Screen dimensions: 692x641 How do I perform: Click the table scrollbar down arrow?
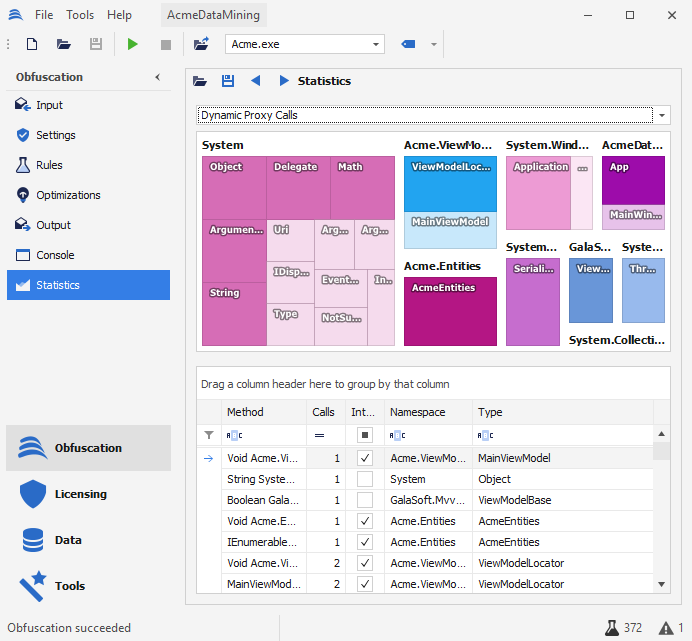point(661,584)
